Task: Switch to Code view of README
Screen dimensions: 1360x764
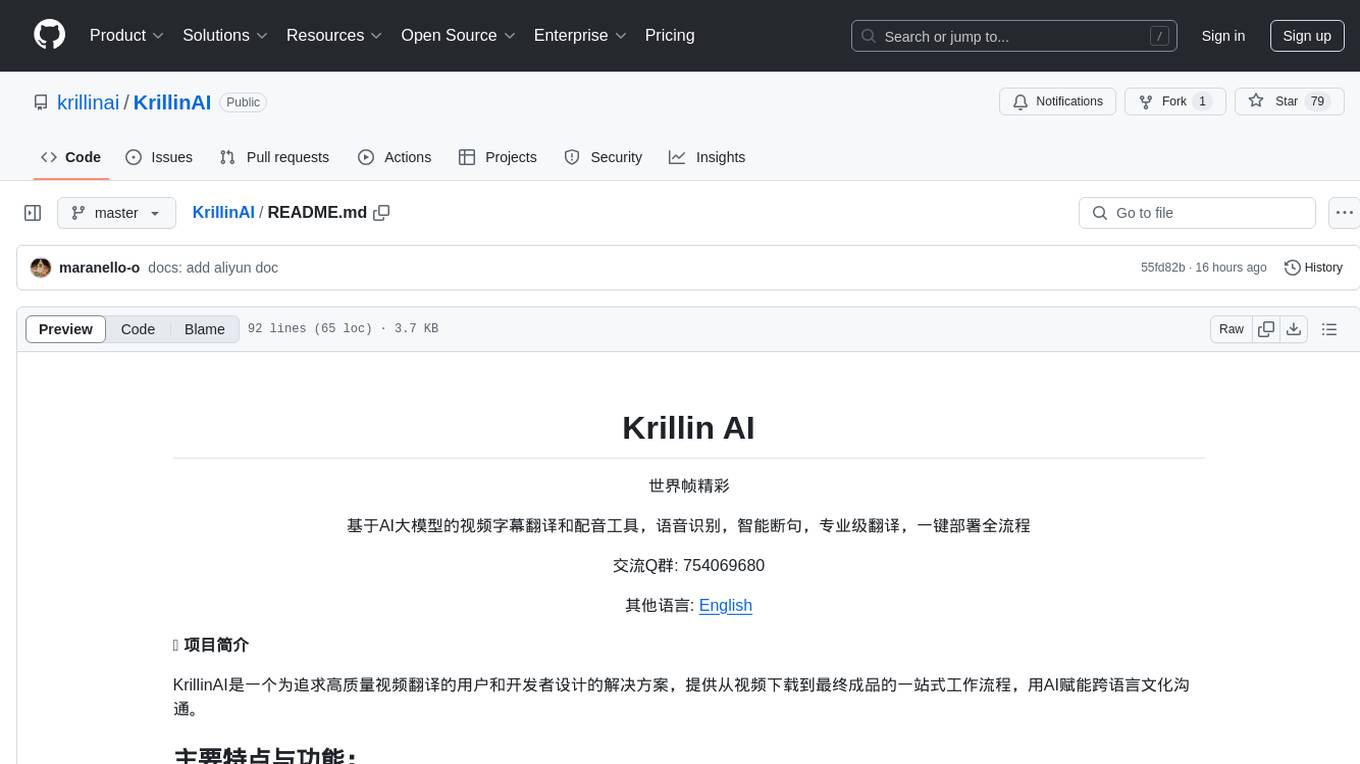Action: pyautogui.click(x=138, y=329)
